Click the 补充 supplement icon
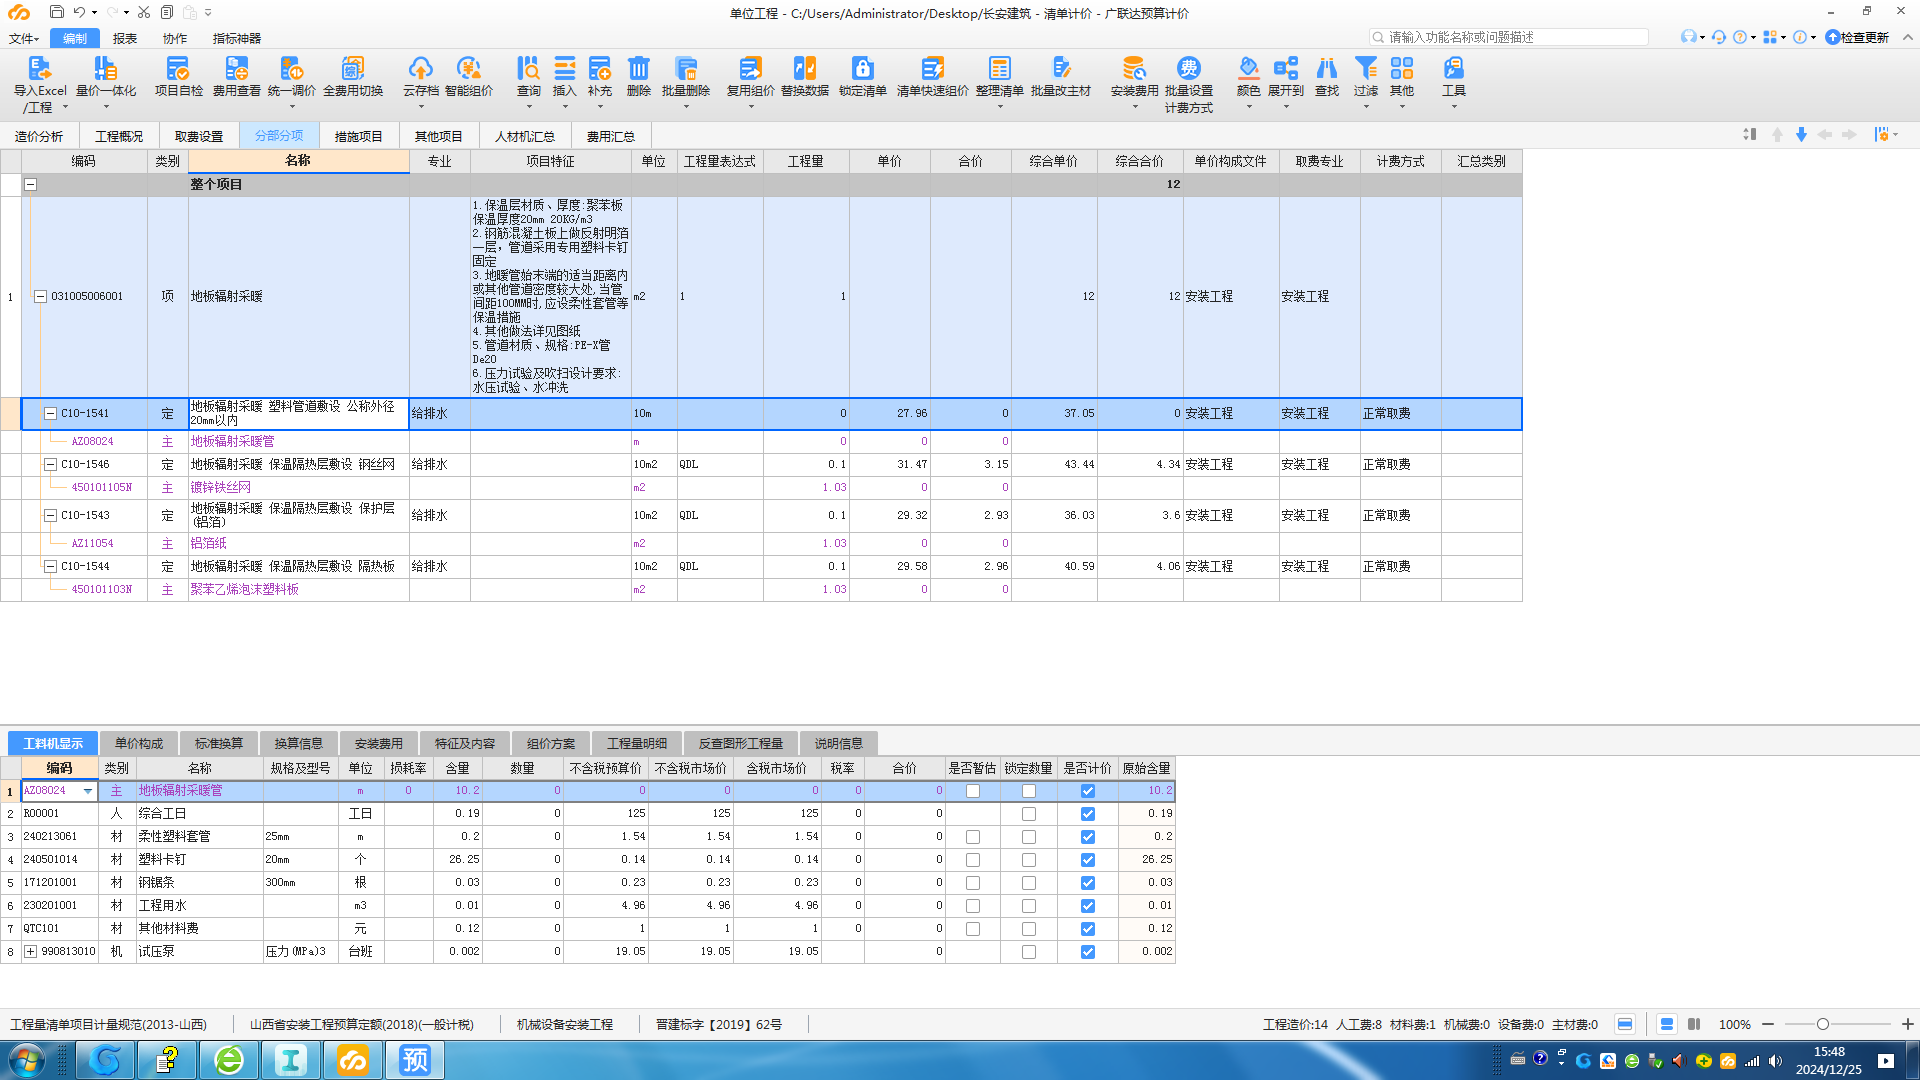 click(x=599, y=68)
